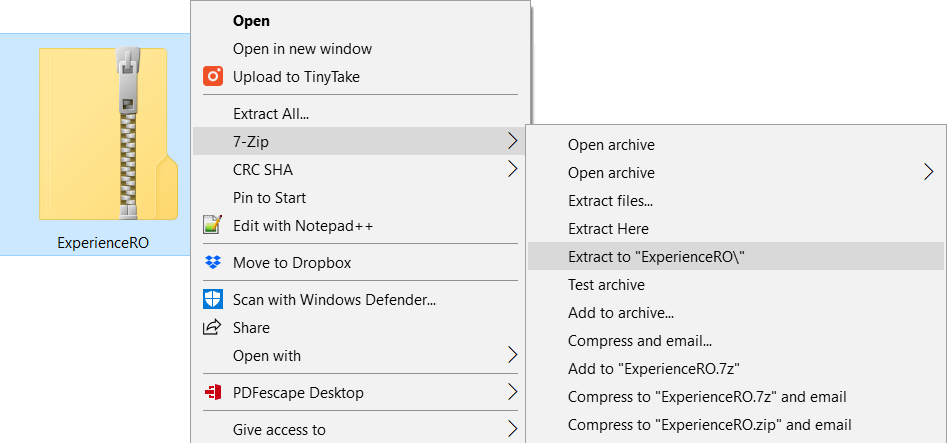
Task: Click the Windows Defender shield icon
Action: pos(212,299)
